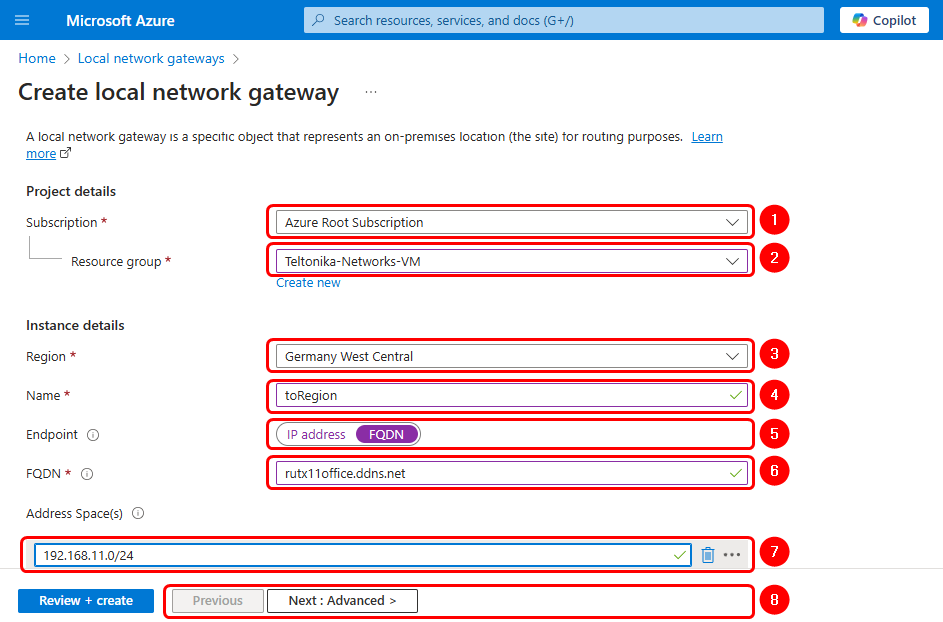Expand the Subscription dropdown
Screen dimensions: 943x622
point(511,222)
